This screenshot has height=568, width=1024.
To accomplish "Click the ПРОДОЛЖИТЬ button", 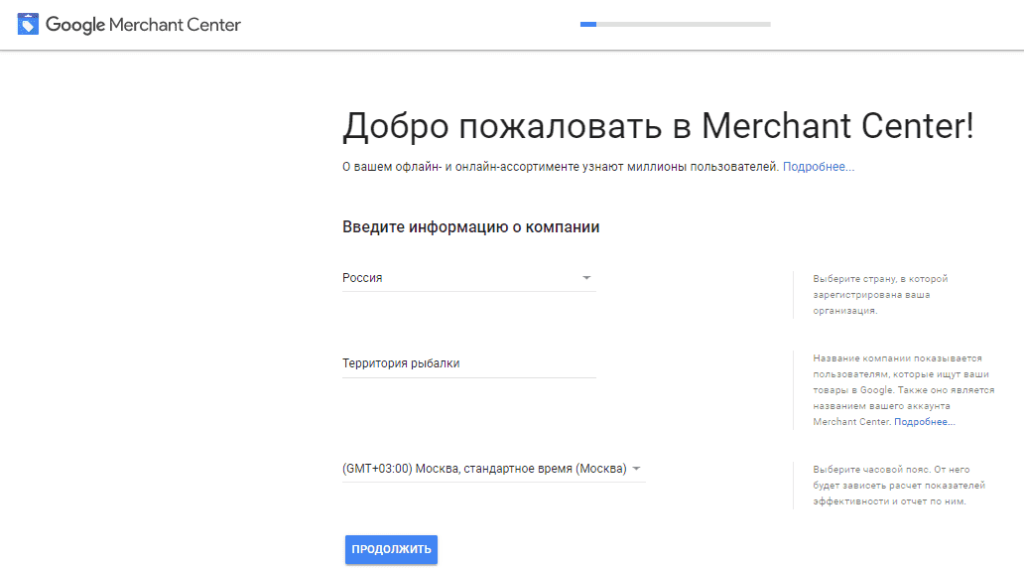I will point(391,549).
